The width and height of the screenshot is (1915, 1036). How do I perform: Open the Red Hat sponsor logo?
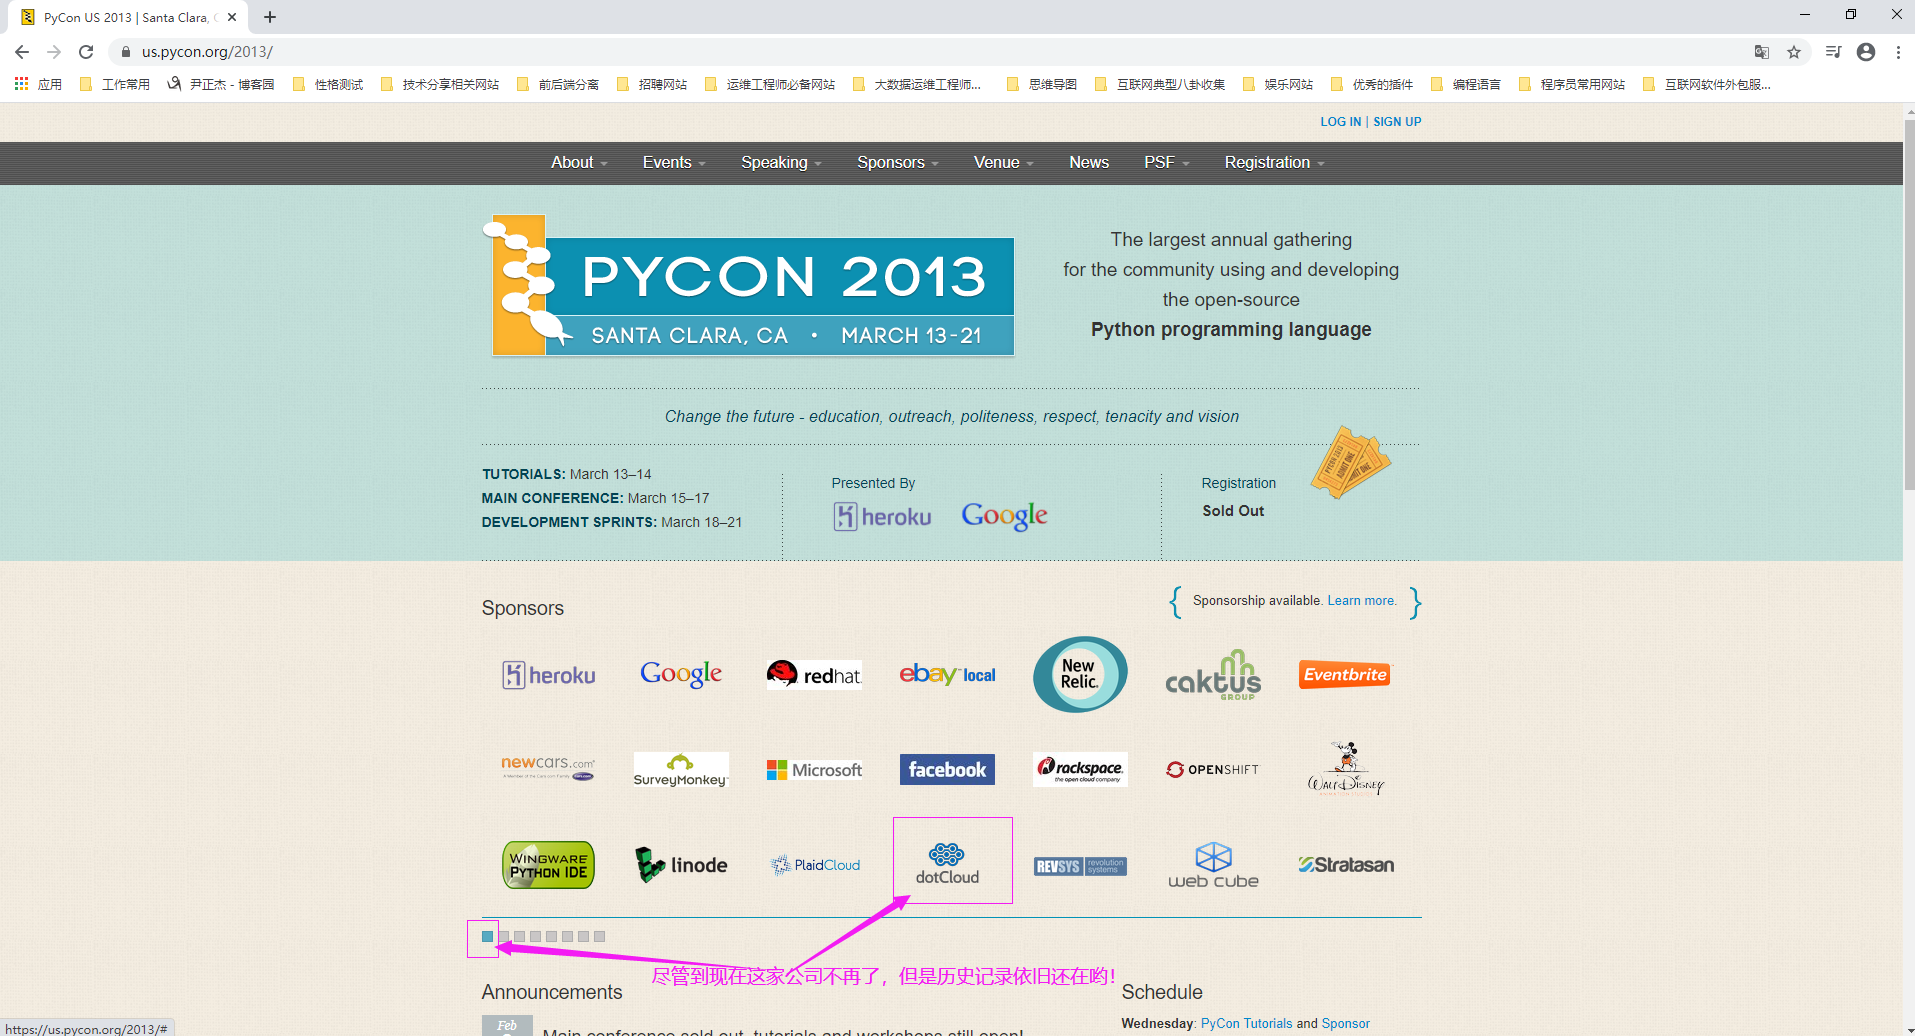814,675
